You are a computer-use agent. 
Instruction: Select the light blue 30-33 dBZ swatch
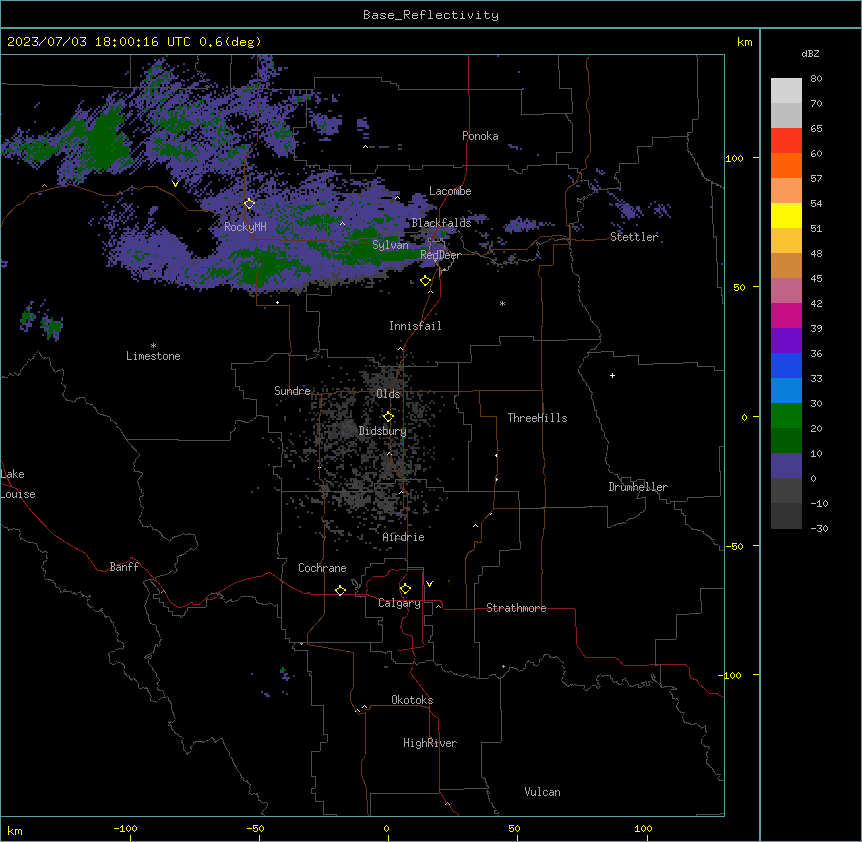[x=786, y=391]
